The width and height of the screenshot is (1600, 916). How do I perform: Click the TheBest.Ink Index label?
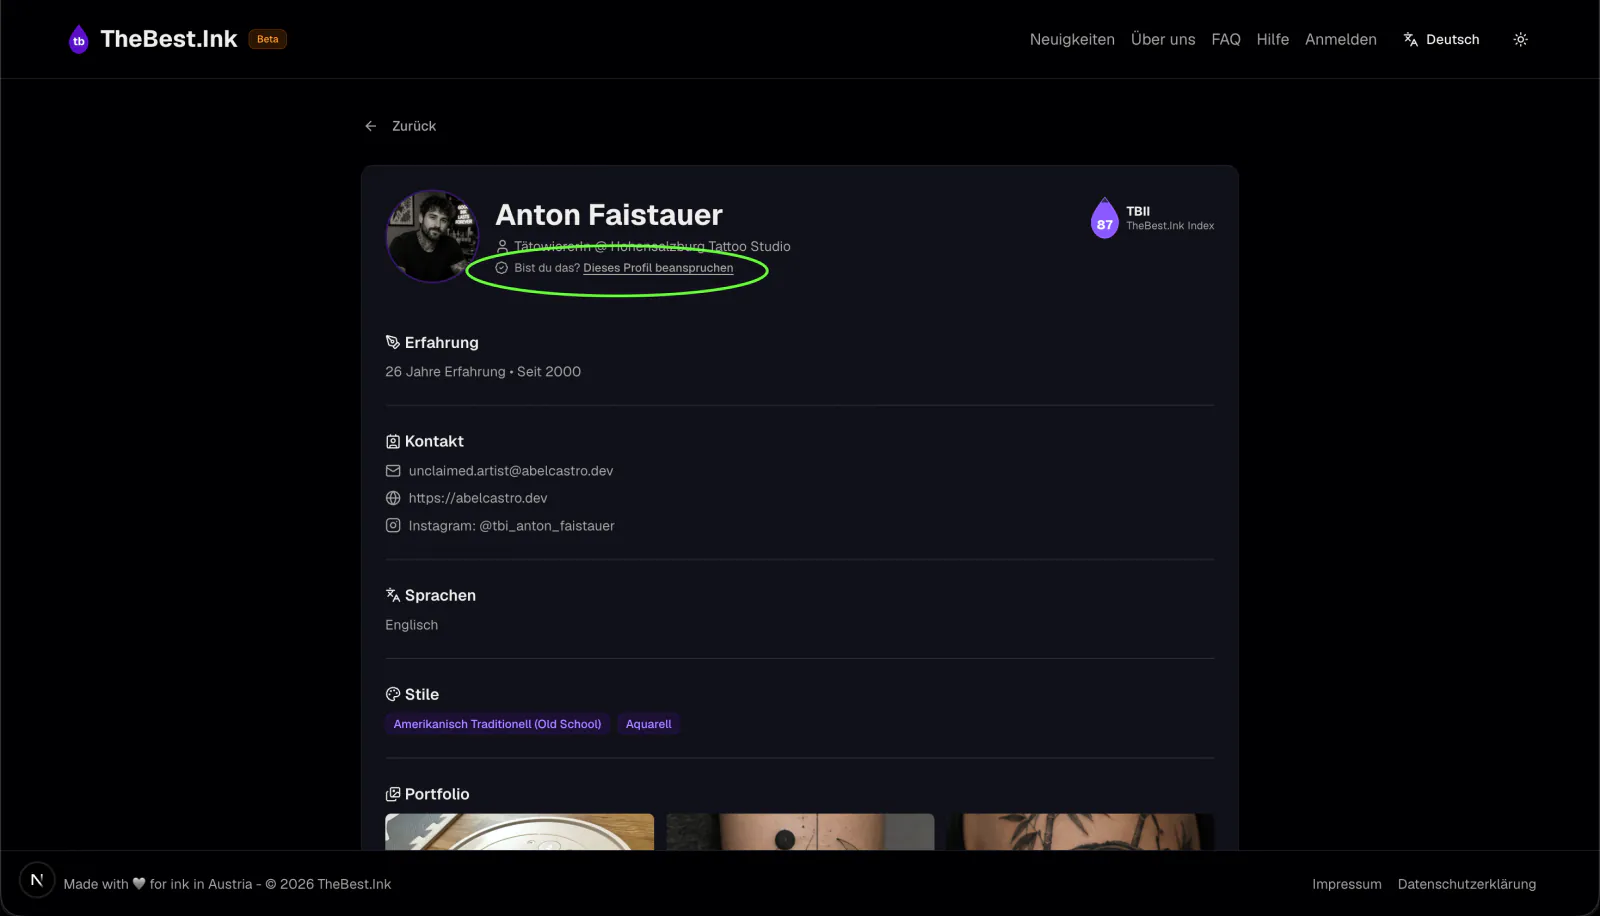[x=1170, y=226]
